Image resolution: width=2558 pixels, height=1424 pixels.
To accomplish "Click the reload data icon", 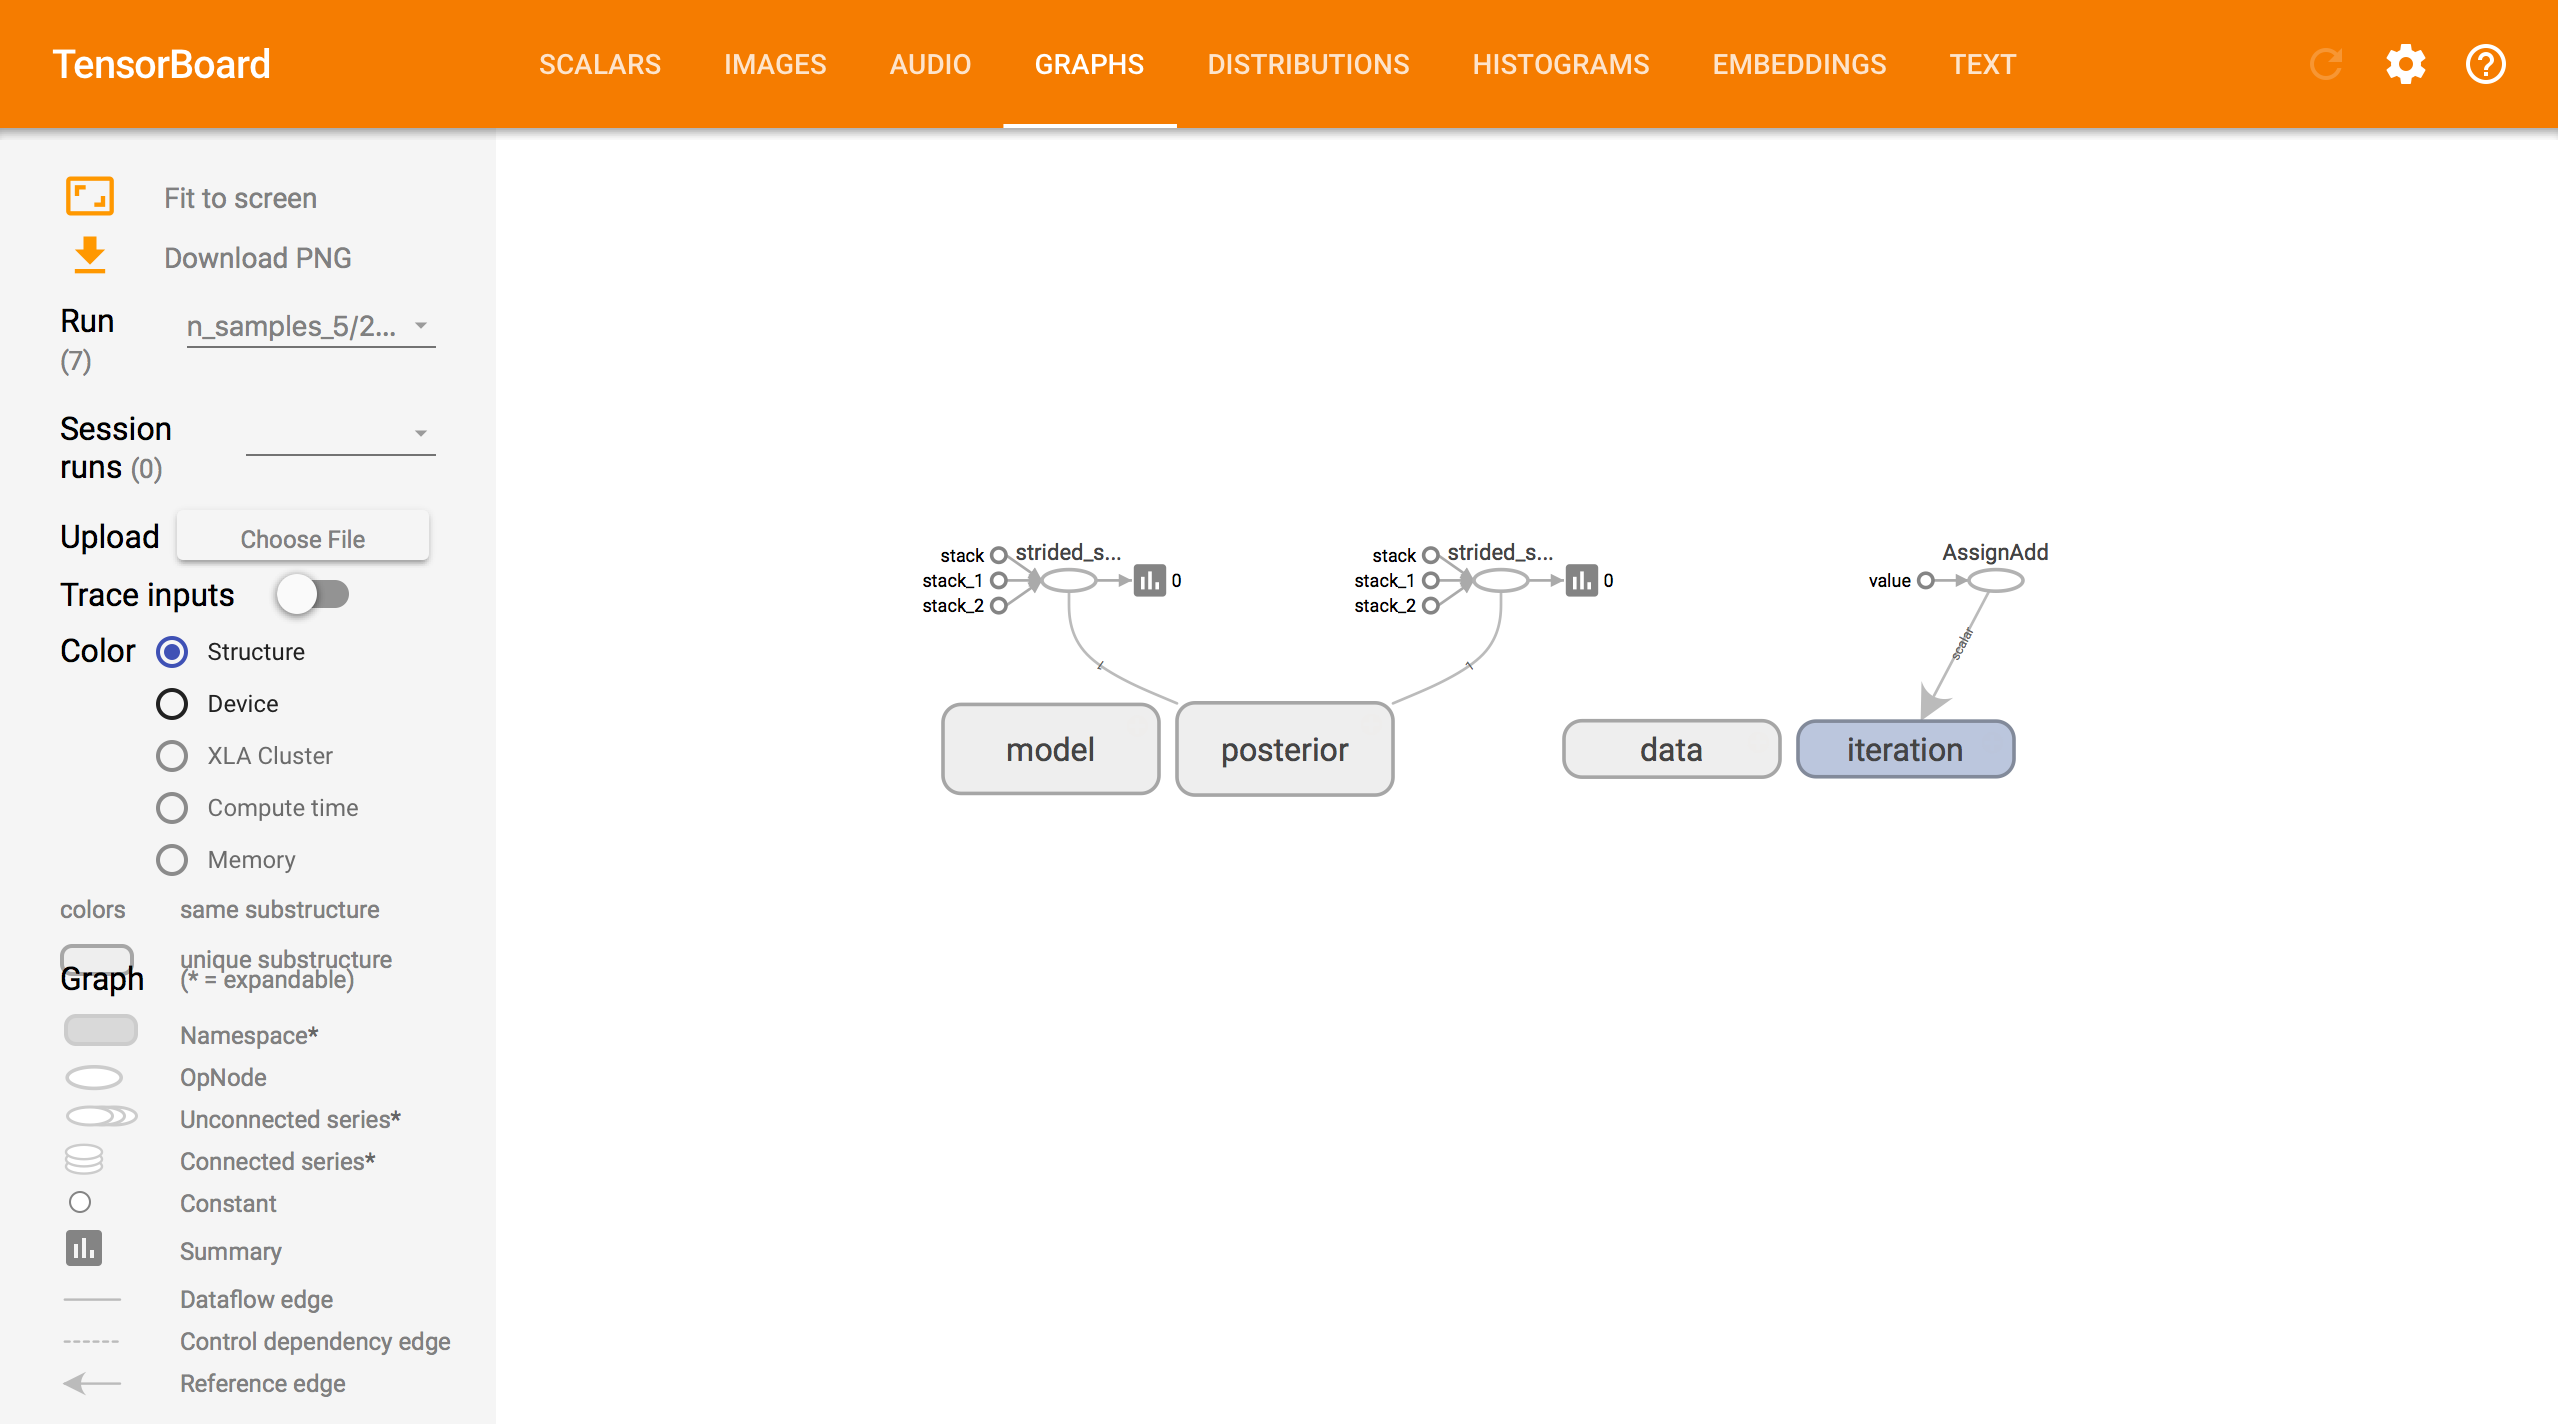I will coord(2325,65).
